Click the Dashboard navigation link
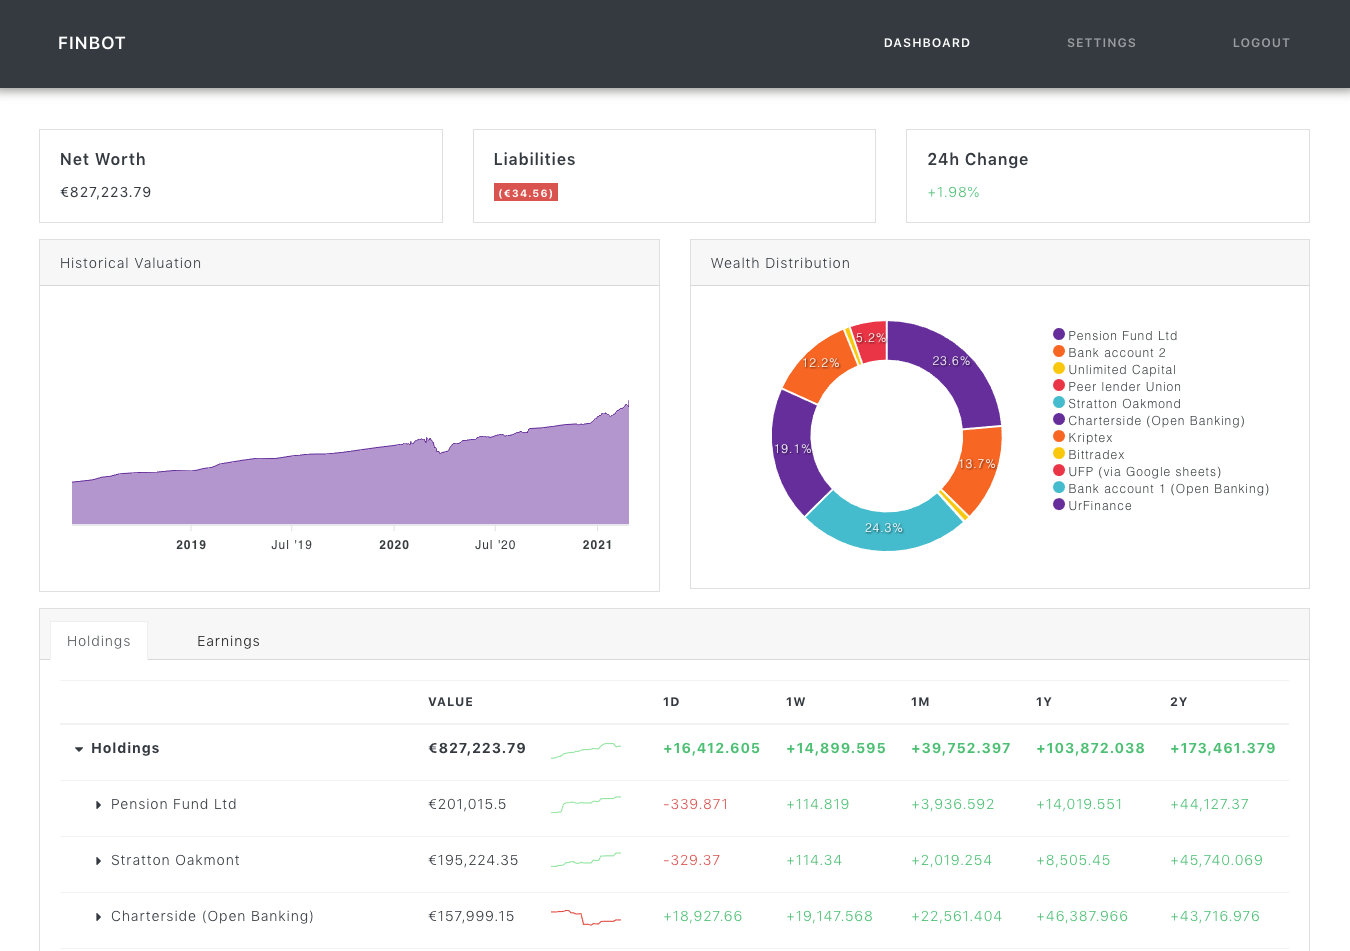Viewport: 1350px width, 951px height. tap(926, 43)
